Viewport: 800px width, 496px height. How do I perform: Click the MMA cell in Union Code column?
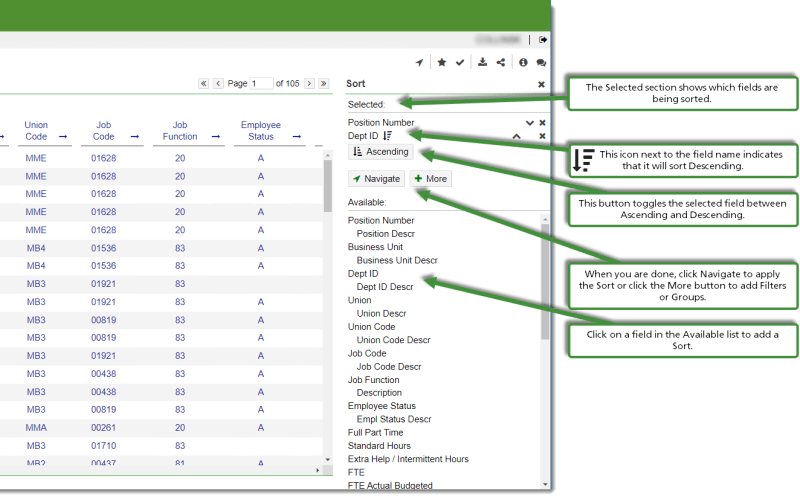click(36, 428)
